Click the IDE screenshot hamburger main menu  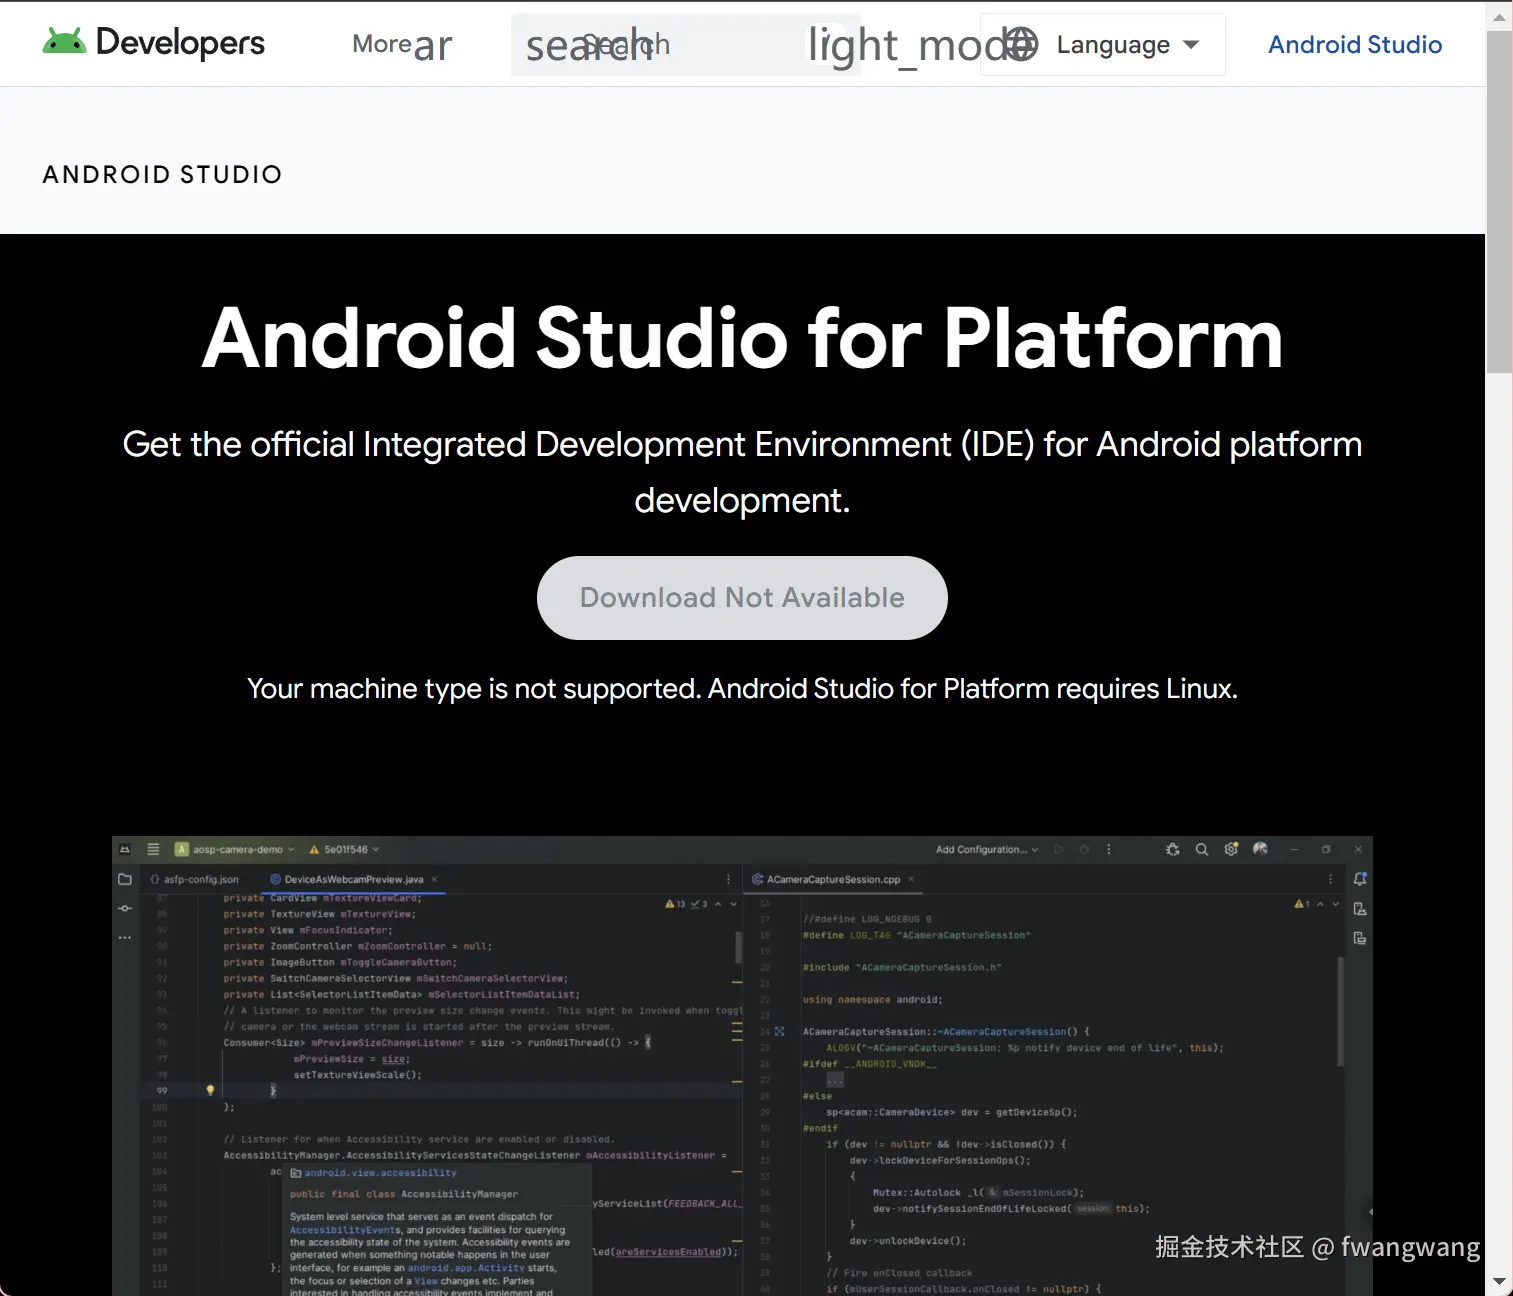pyautogui.click(x=153, y=849)
